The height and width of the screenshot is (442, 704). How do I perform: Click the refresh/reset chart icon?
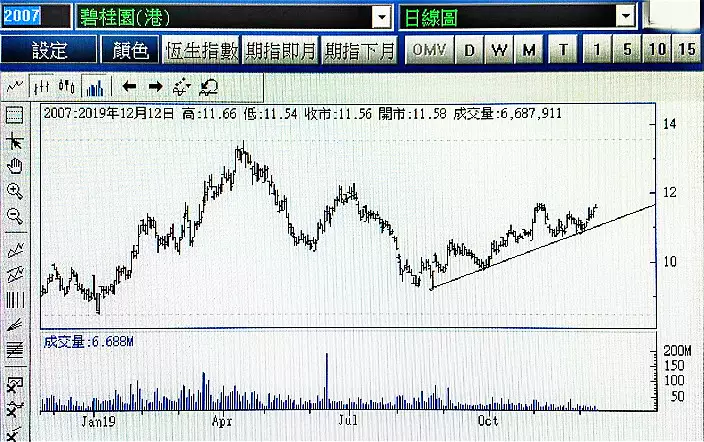[x=209, y=86]
